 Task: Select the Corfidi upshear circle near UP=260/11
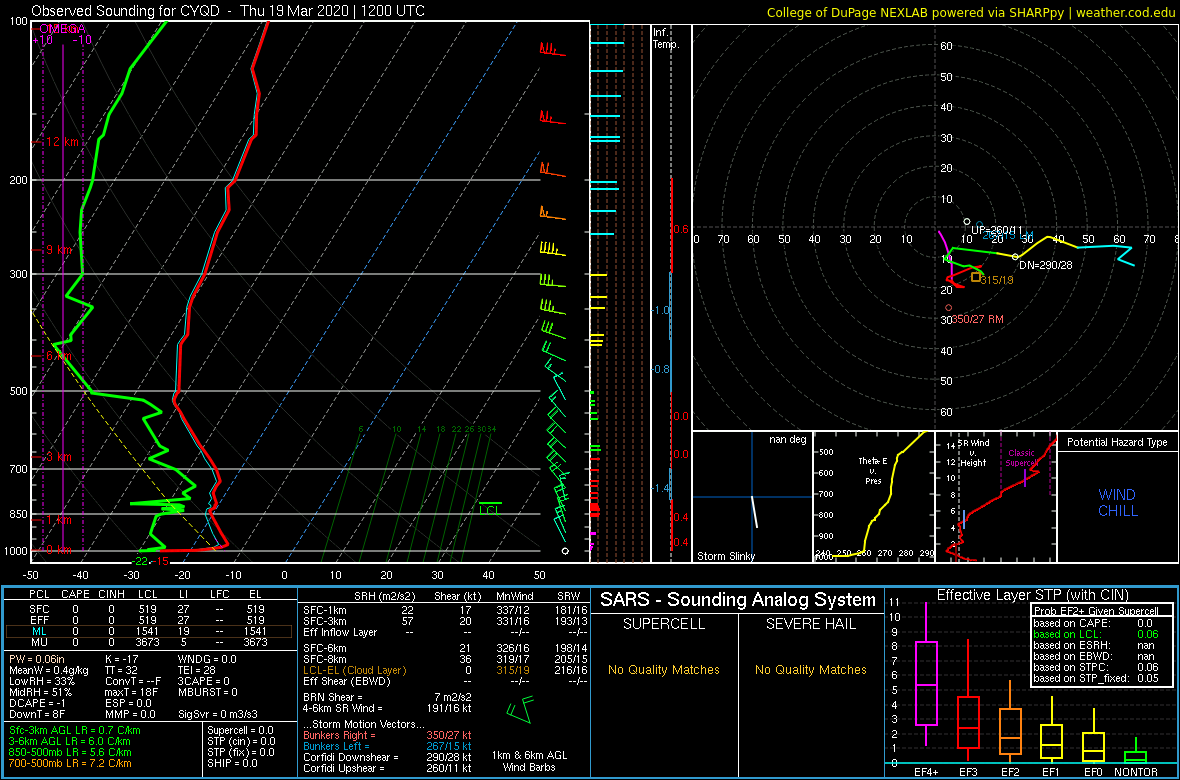click(967, 221)
